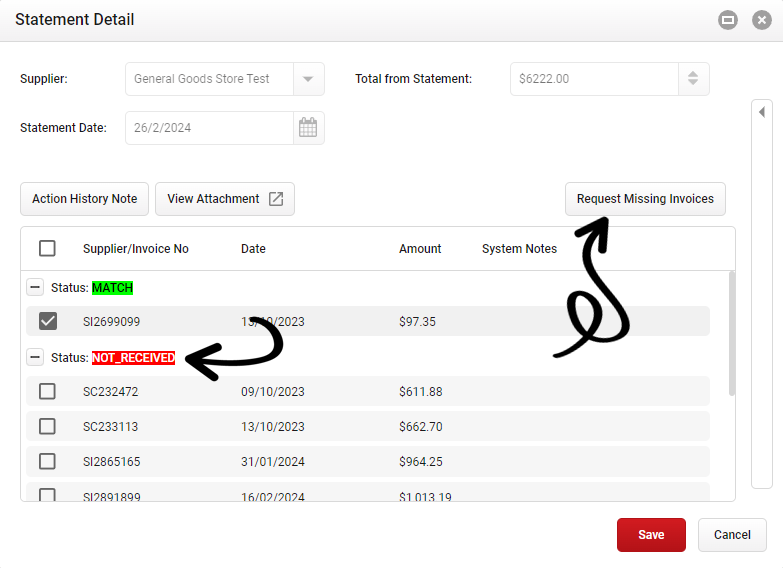
Task: Uncheck the SI2699099 invoice checkbox
Action: [47, 321]
